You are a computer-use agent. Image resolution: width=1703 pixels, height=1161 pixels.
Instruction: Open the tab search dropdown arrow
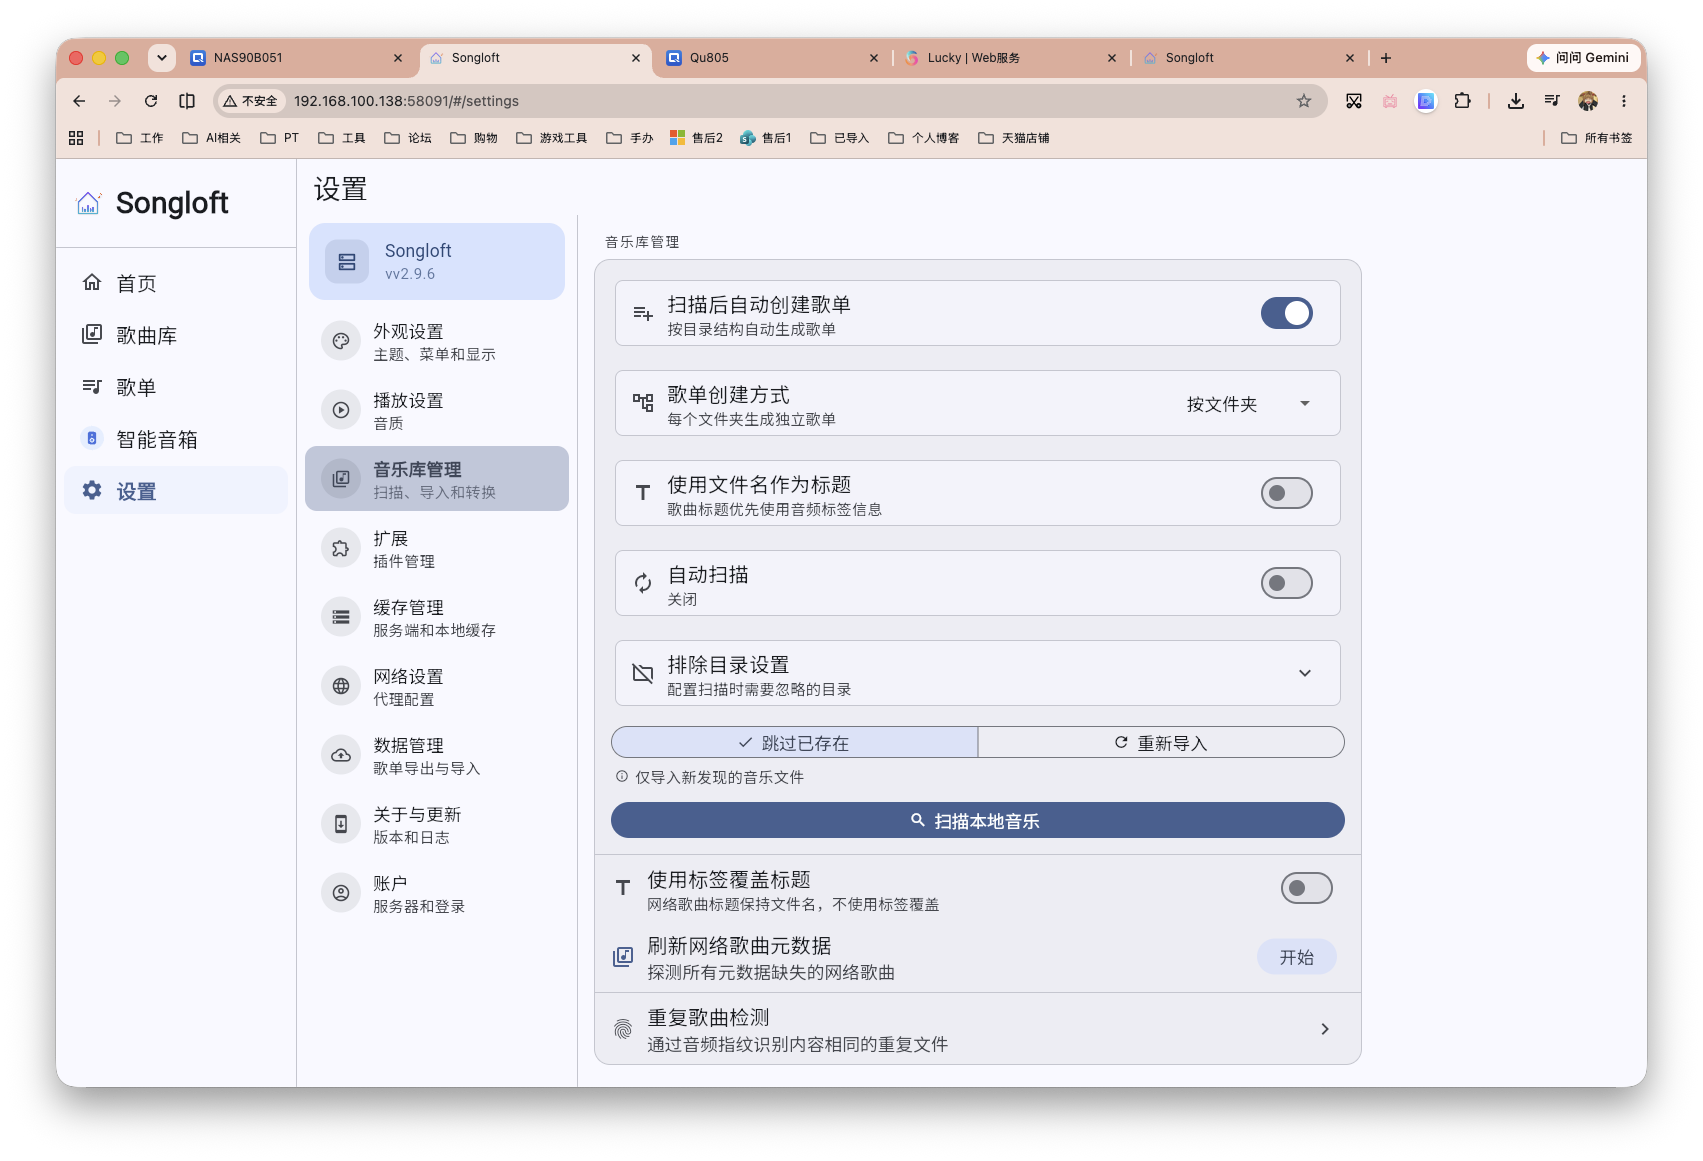[161, 58]
